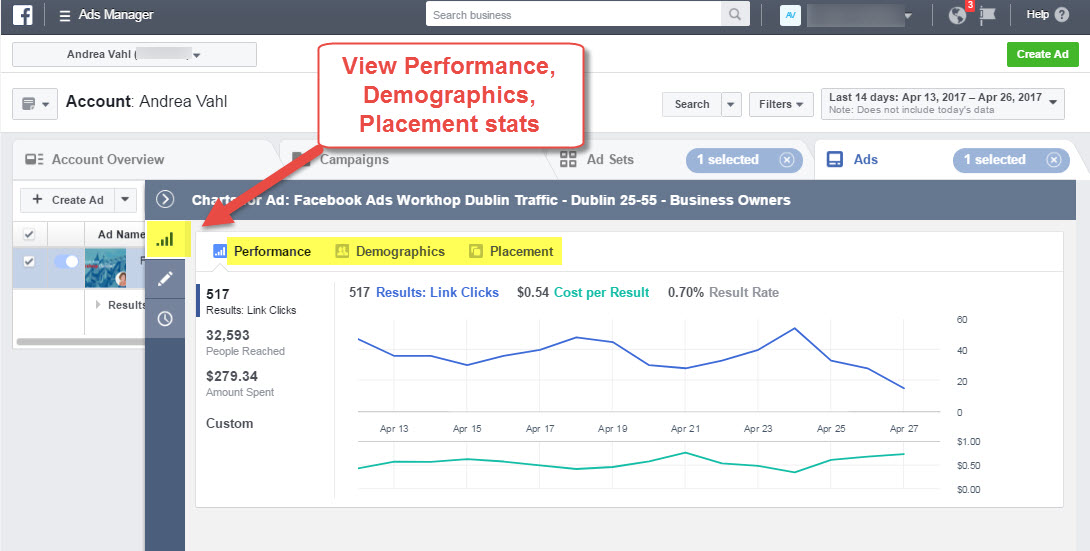1090x551 pixels.
Task: Open the business account switcher dropdown
Action: point(907,15)
